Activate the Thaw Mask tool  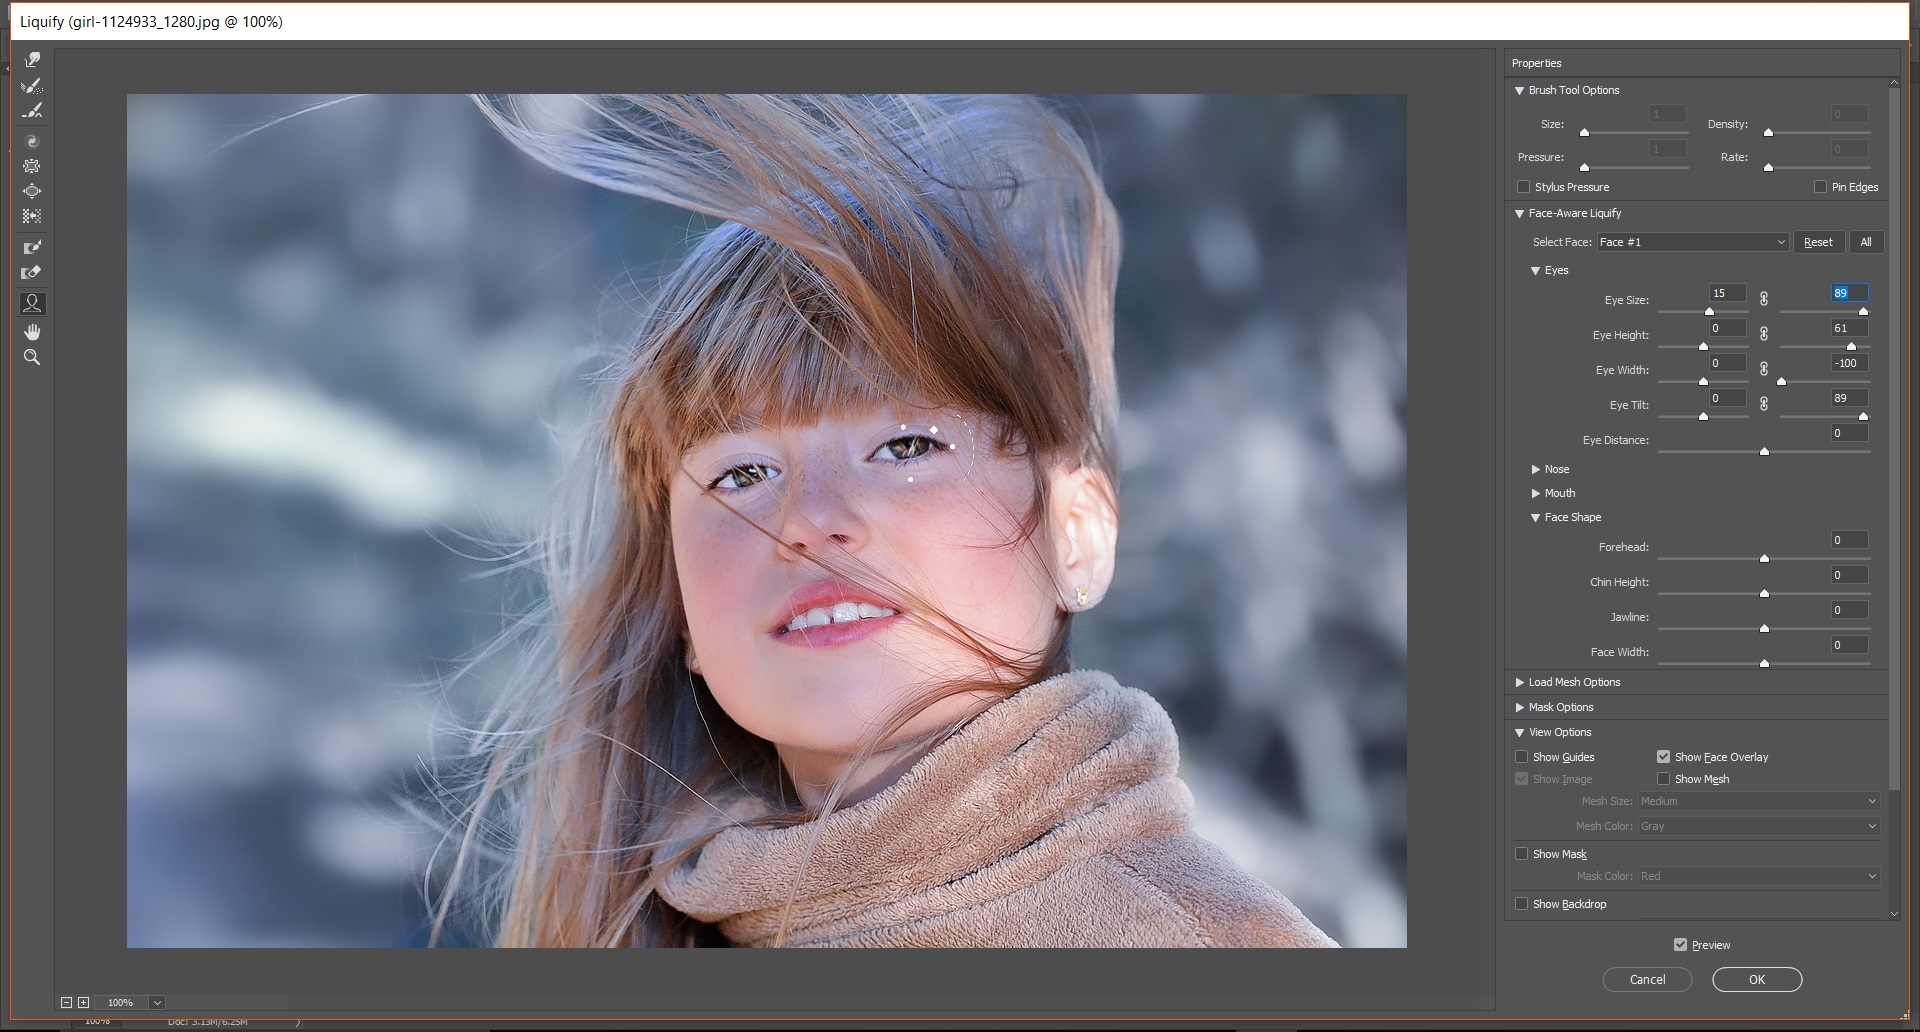coord(32,271)
